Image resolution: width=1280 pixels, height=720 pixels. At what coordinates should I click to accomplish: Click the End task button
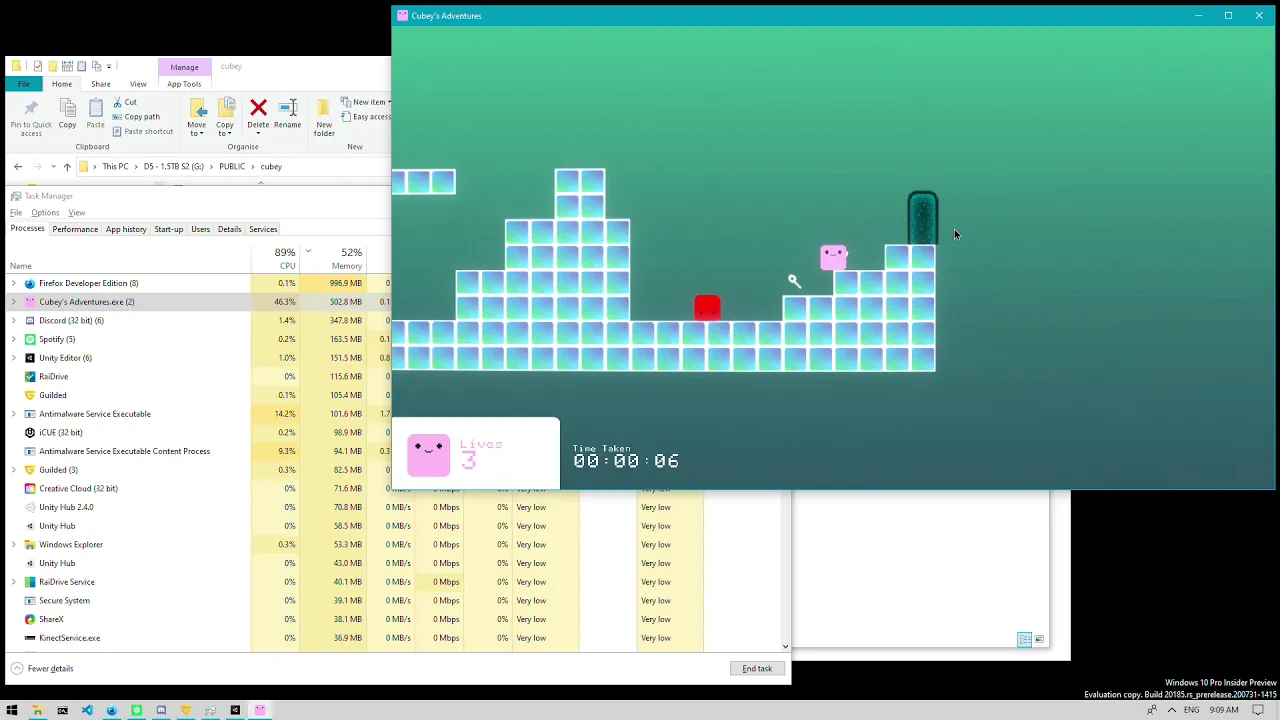click(x=757, y=668)
